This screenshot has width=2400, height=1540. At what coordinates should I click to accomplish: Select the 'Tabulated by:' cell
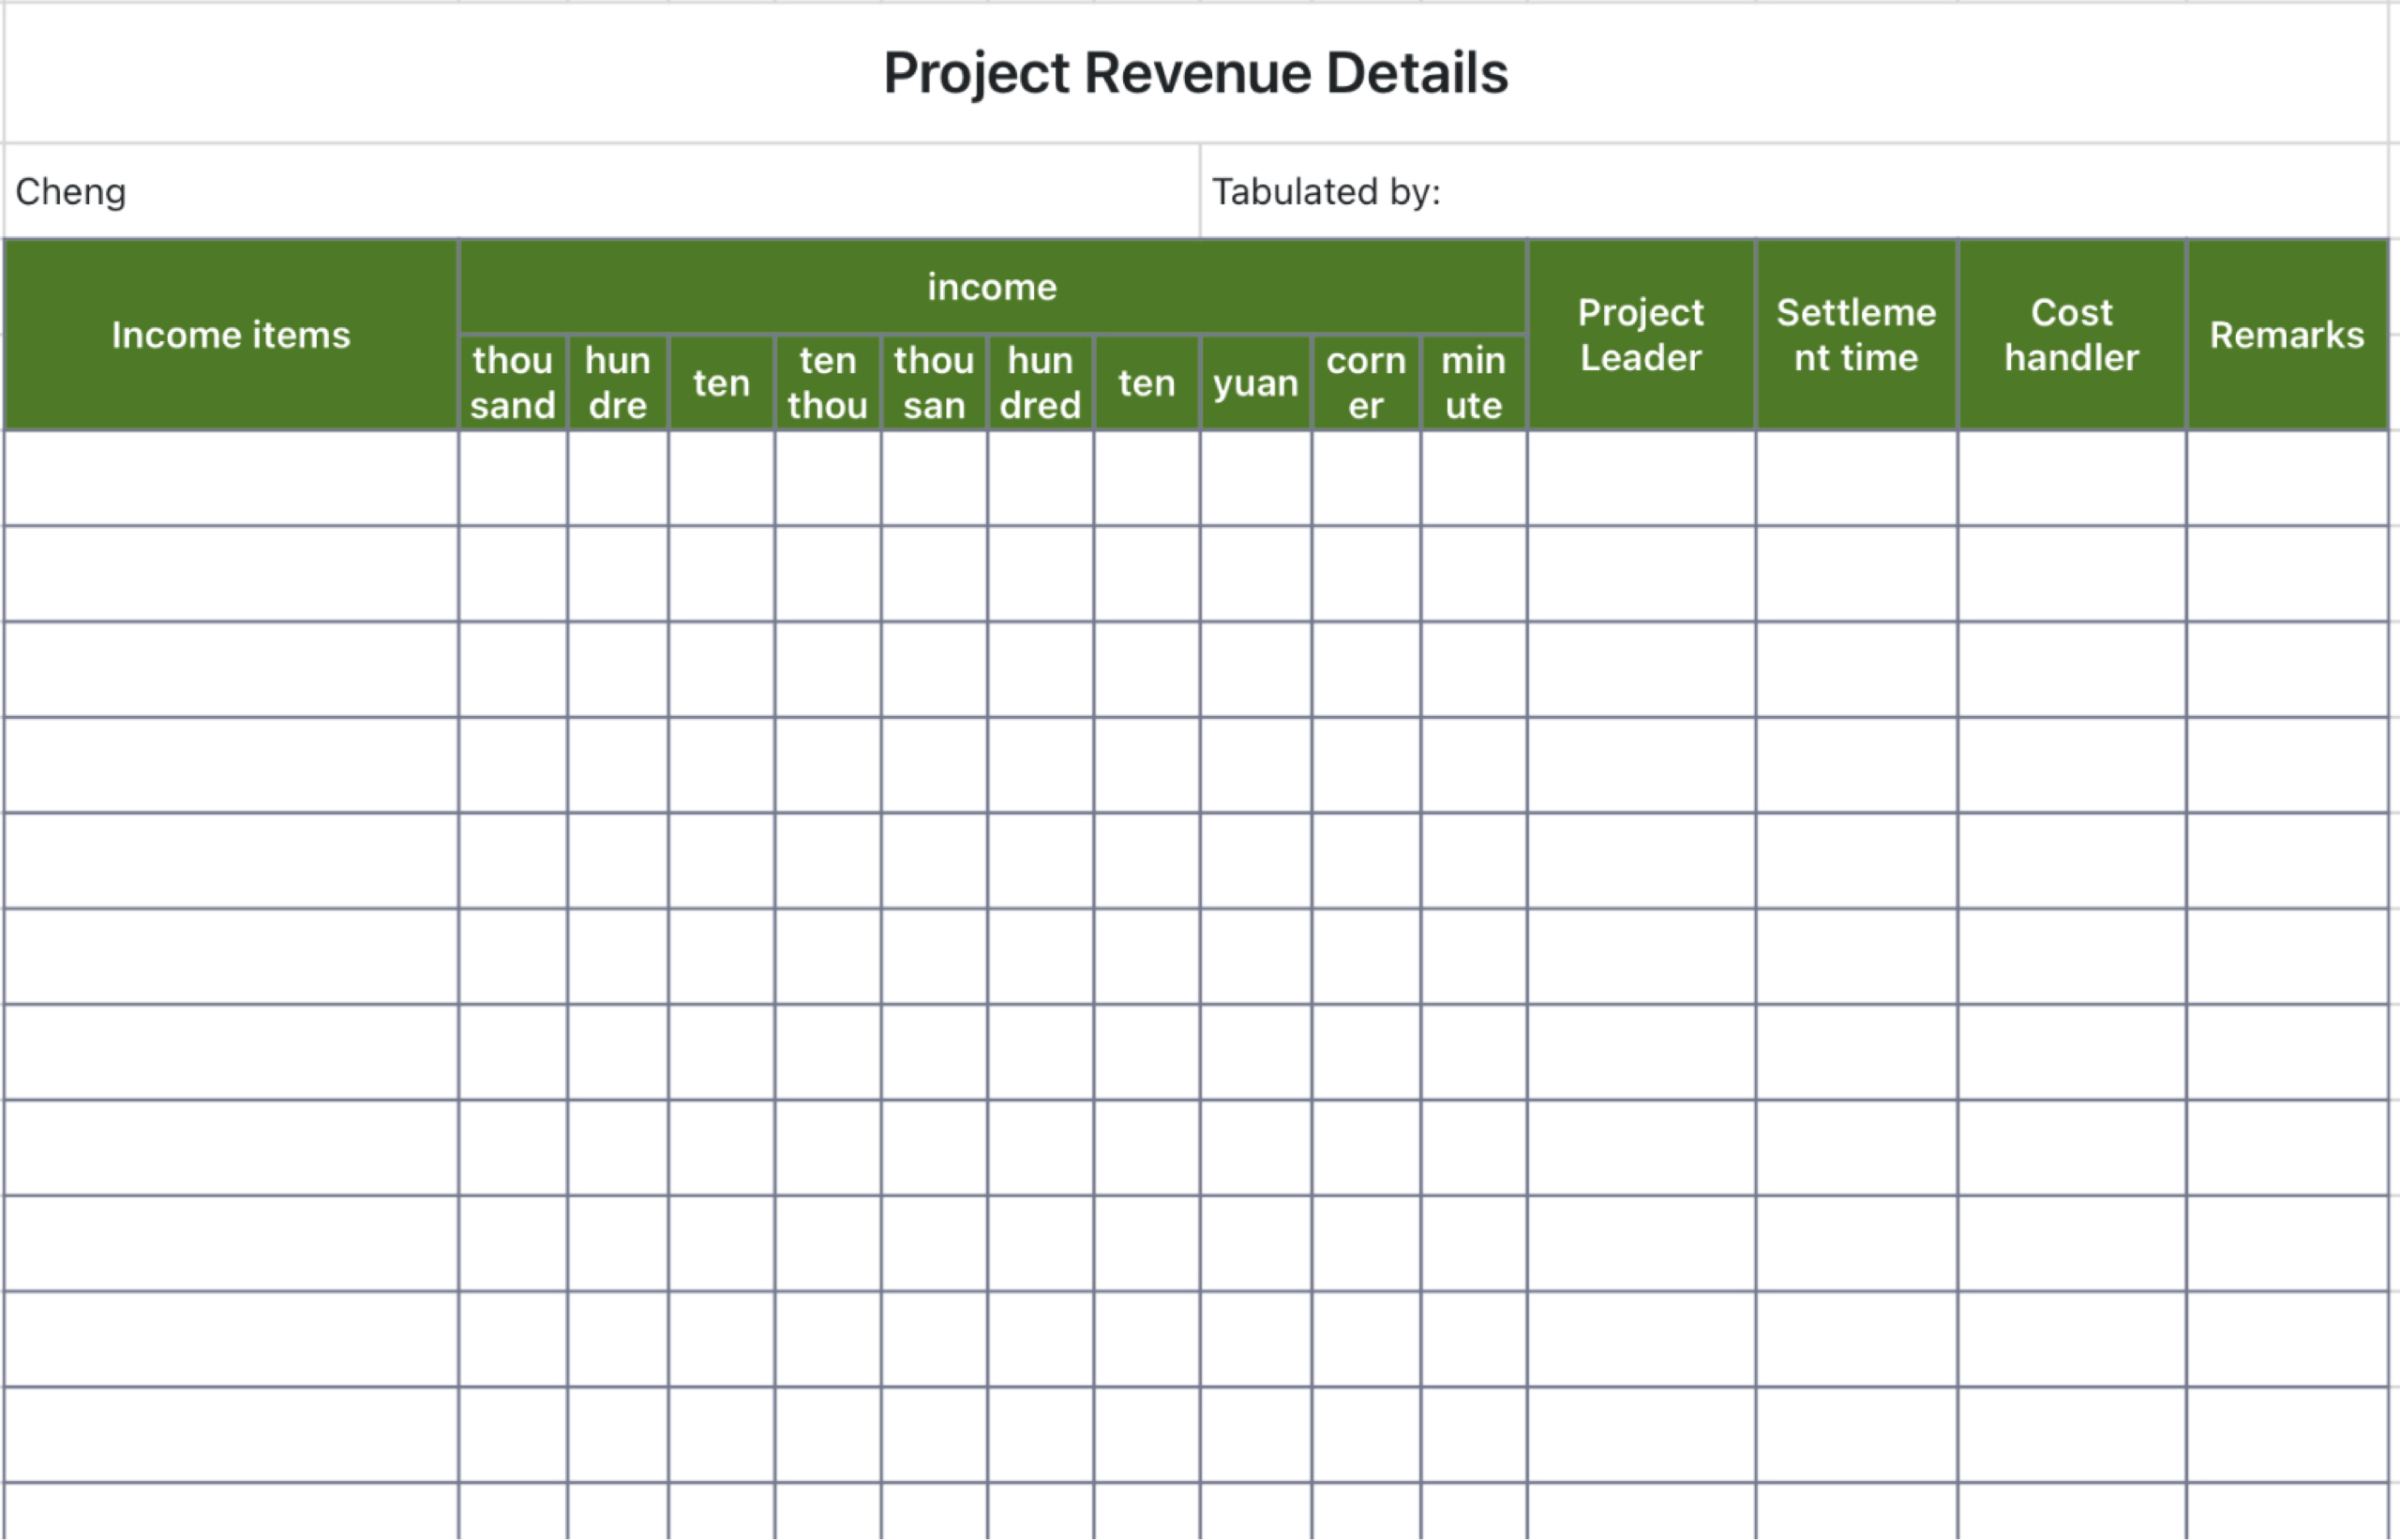(1795, 191)
